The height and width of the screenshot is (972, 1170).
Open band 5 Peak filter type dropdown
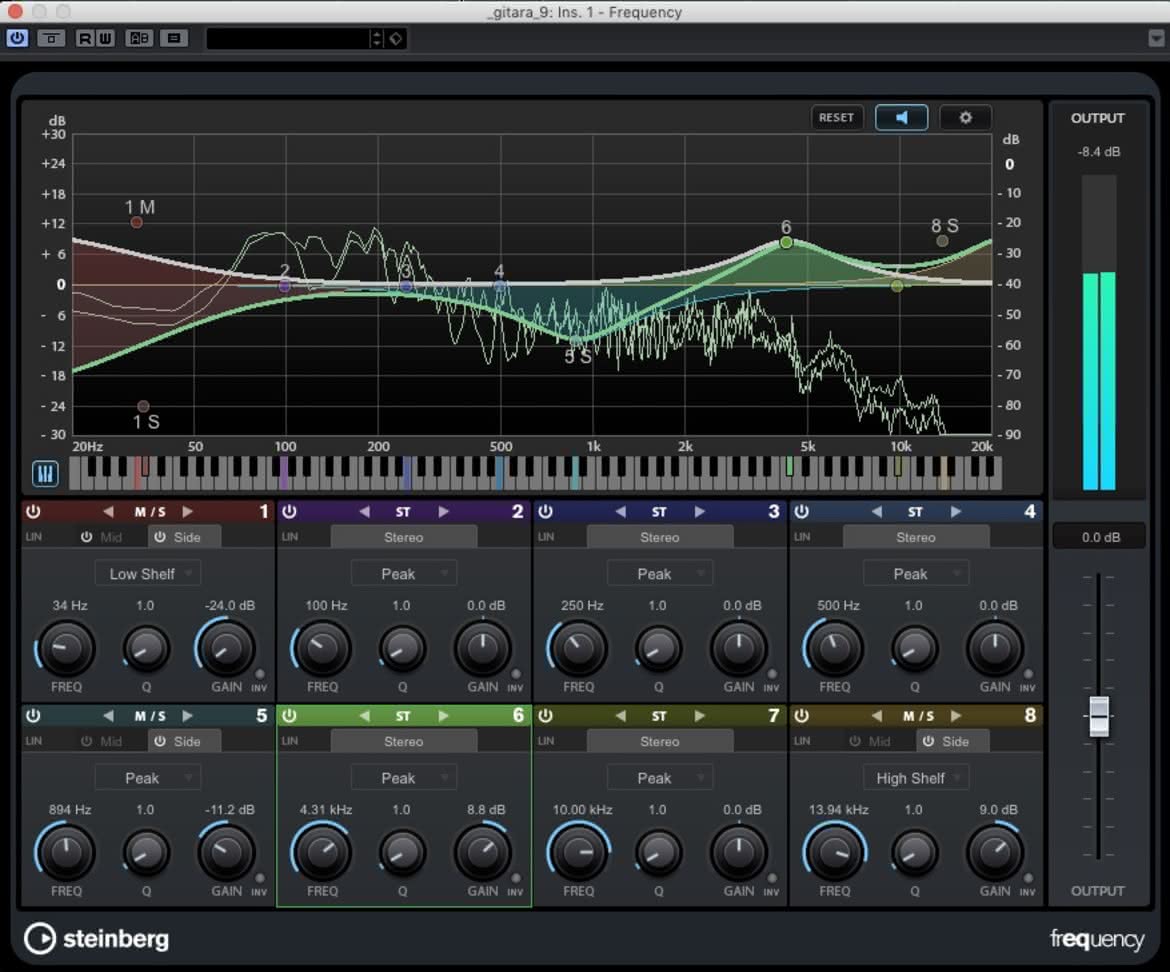coord(148,778)
